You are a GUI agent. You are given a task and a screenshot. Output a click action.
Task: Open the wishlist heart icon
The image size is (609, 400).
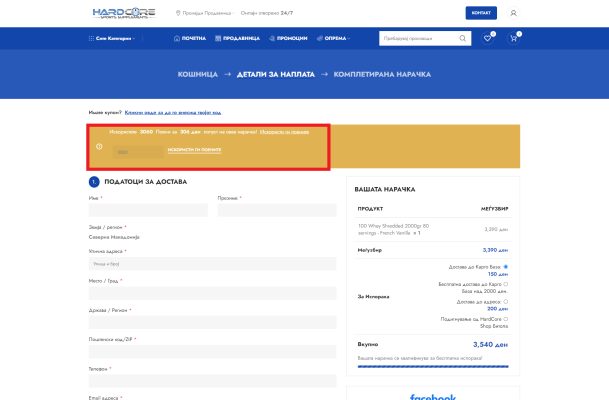click(488, 38)
